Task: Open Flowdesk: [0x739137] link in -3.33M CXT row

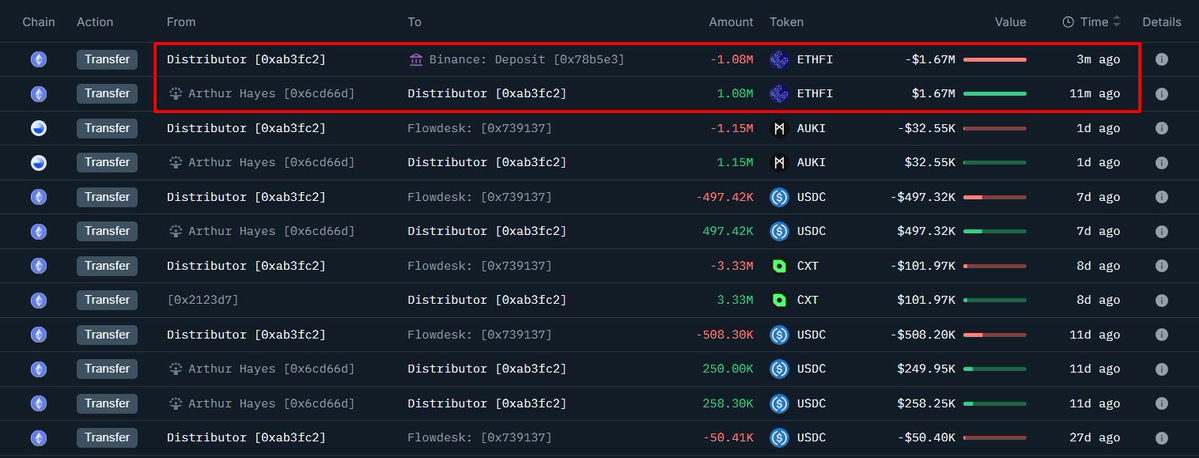Action: (x=479, y=265)
